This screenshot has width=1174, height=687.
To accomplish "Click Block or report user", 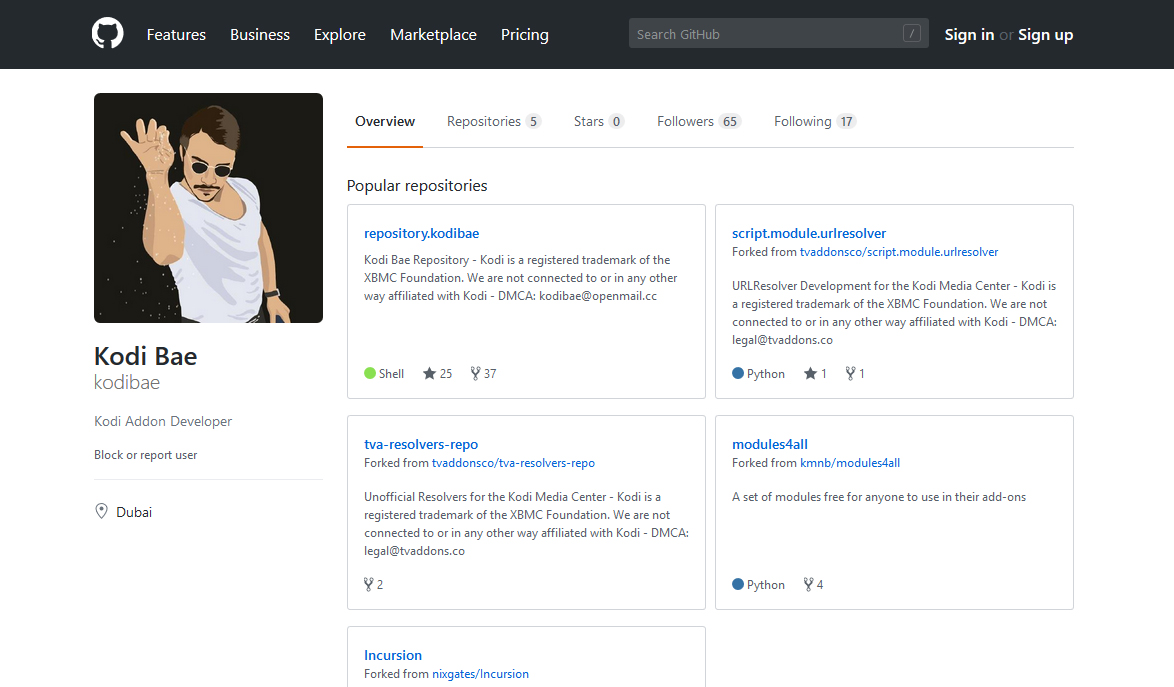I will pos(145,455).
